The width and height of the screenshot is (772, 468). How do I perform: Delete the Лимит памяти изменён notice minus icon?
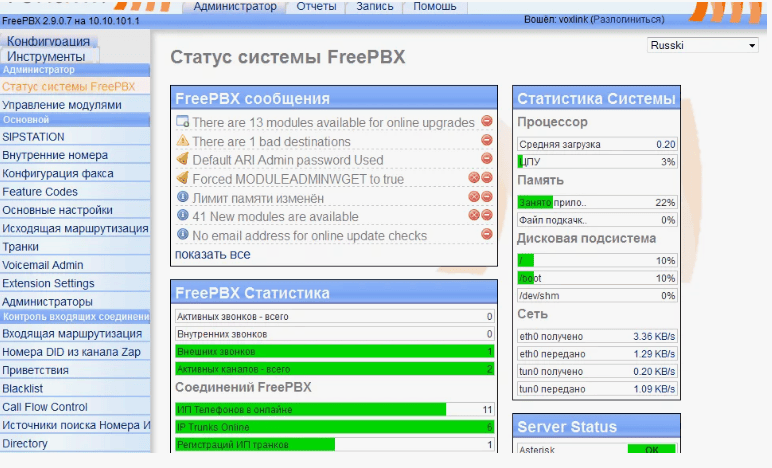[486, 197]
